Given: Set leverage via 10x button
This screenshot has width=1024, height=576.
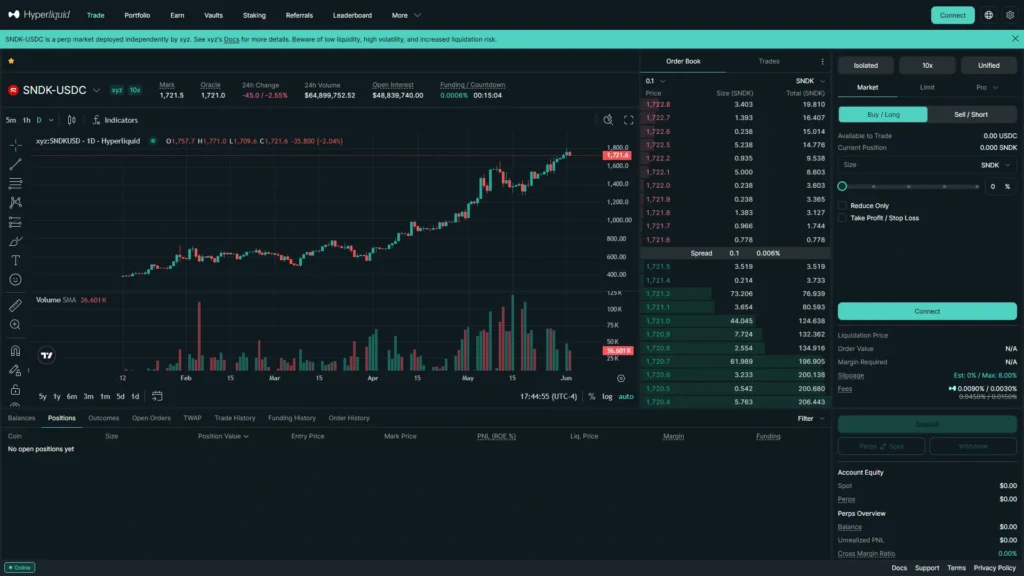Looking at the screenshot, I should [927, 65].
